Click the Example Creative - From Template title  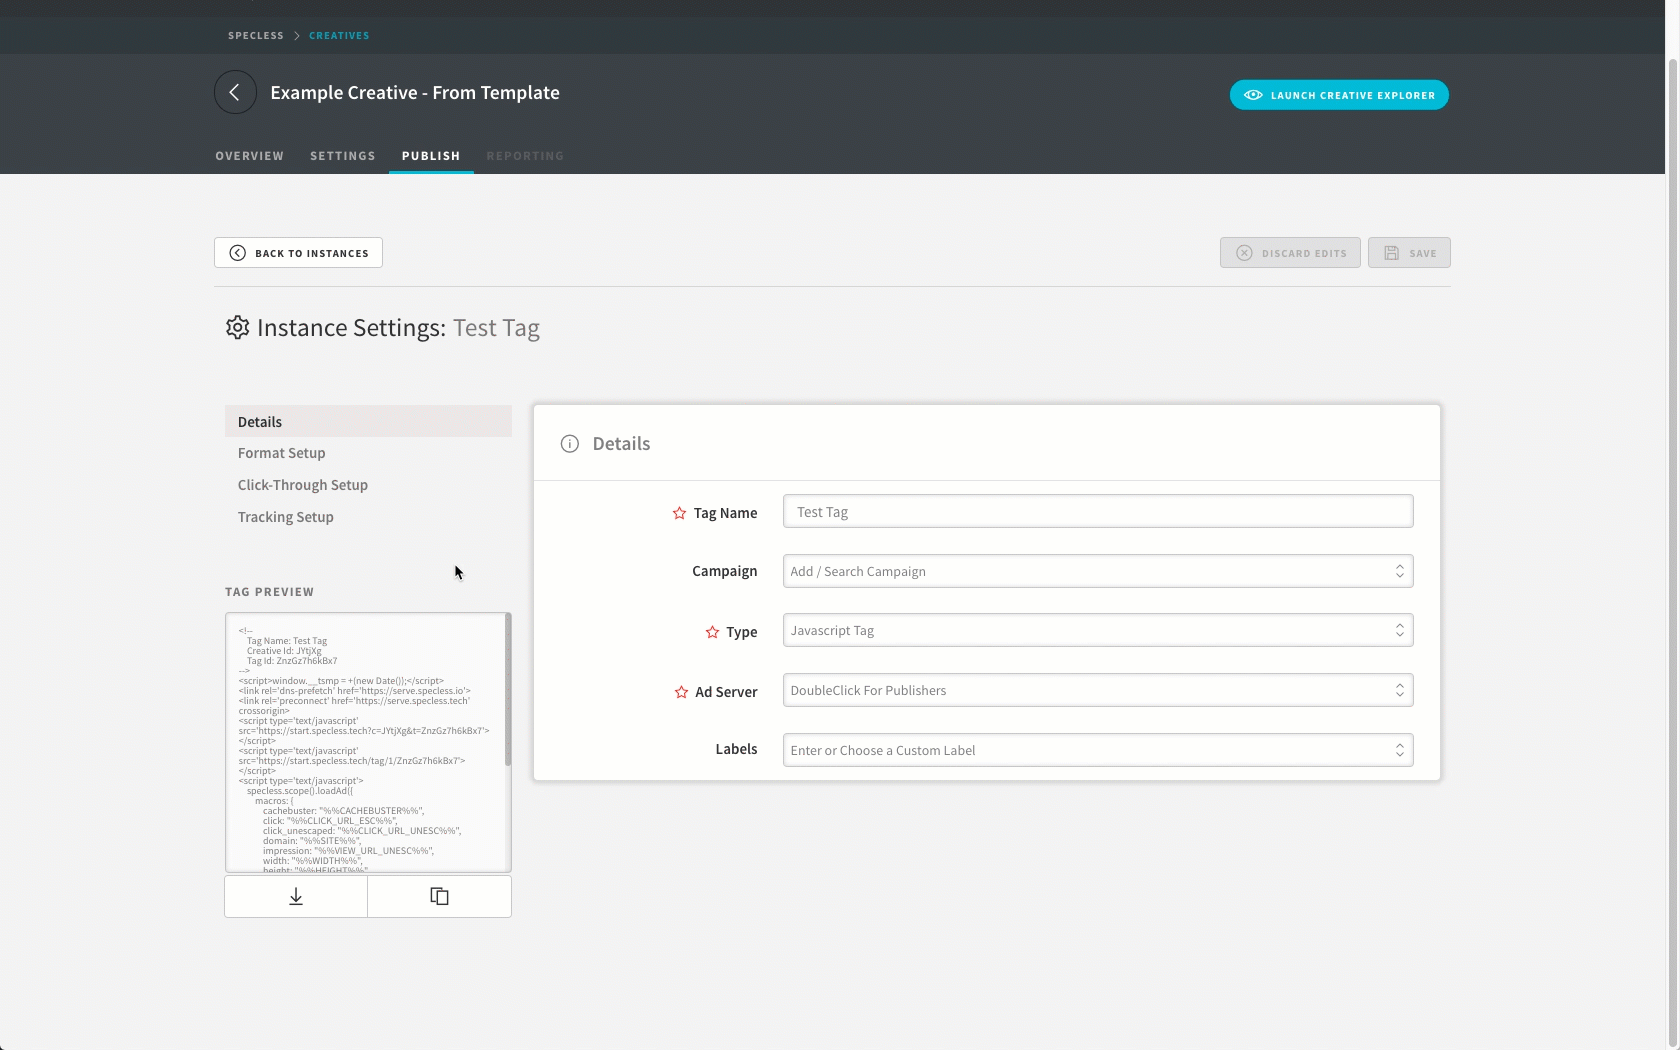point(415,93)
